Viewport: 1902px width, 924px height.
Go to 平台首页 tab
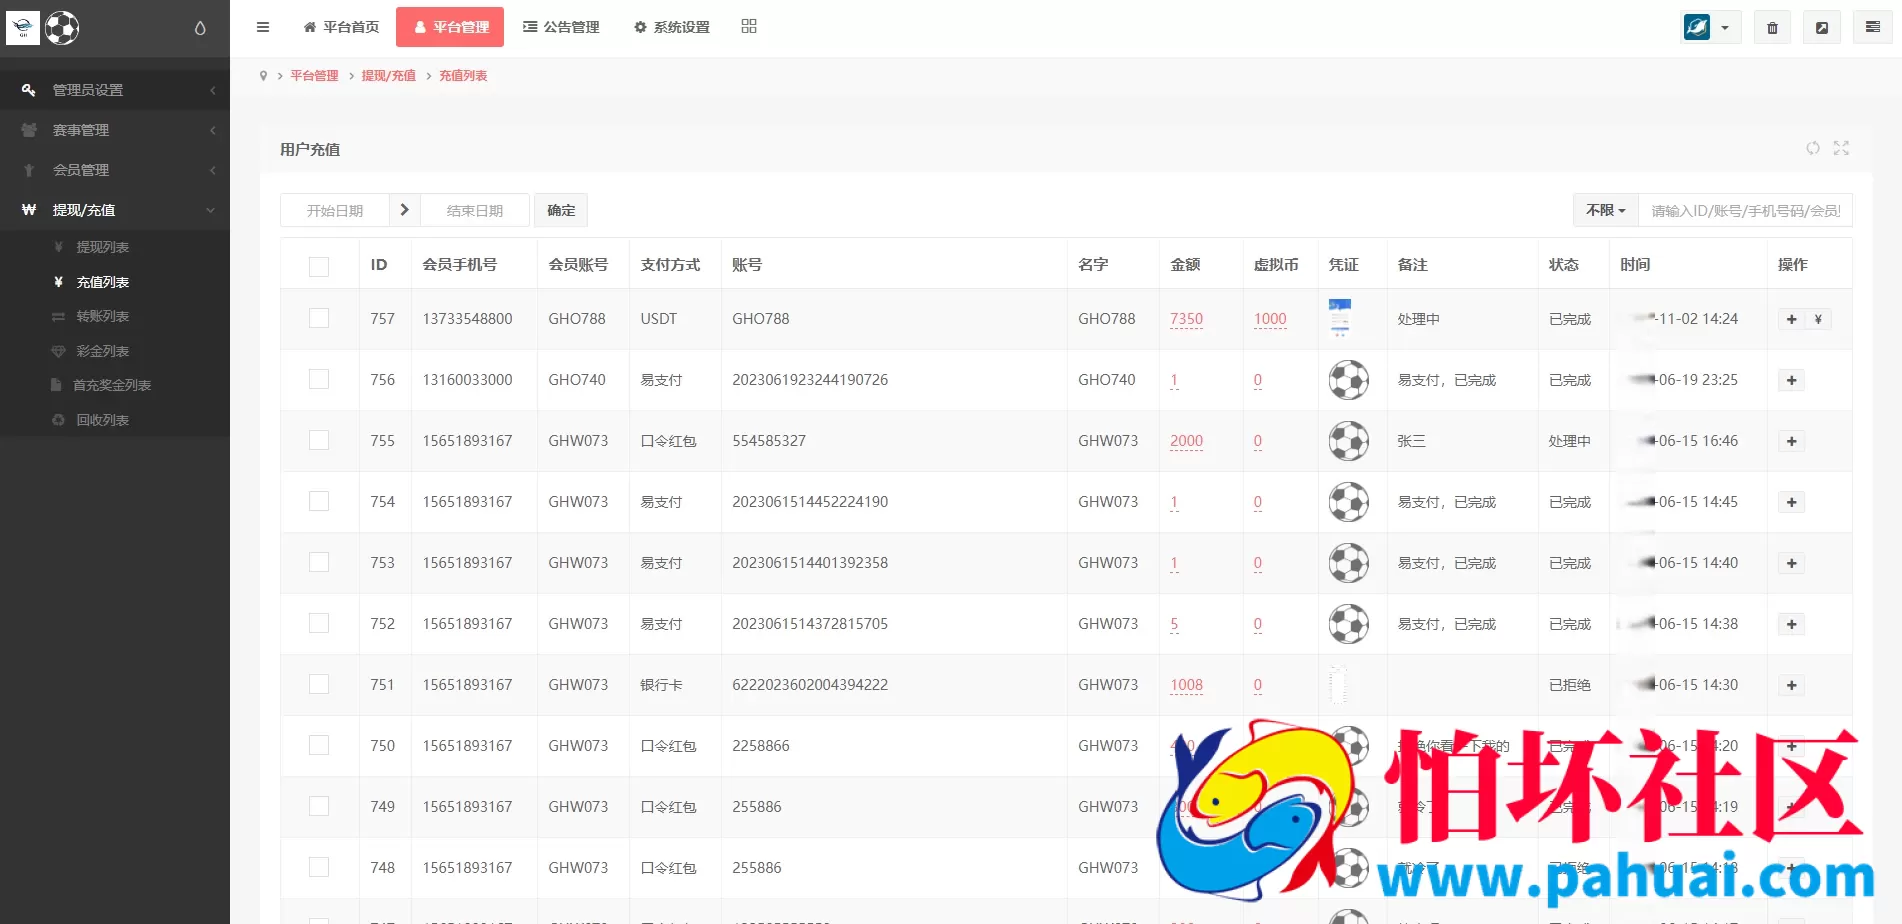click(x=341, y=27)
